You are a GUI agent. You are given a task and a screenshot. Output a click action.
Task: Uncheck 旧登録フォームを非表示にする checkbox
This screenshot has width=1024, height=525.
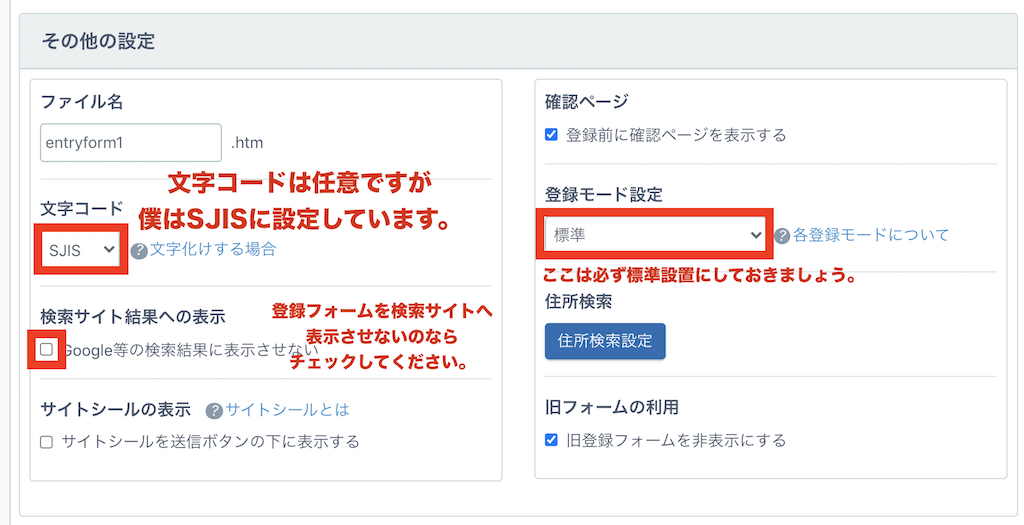pos(551,440)
